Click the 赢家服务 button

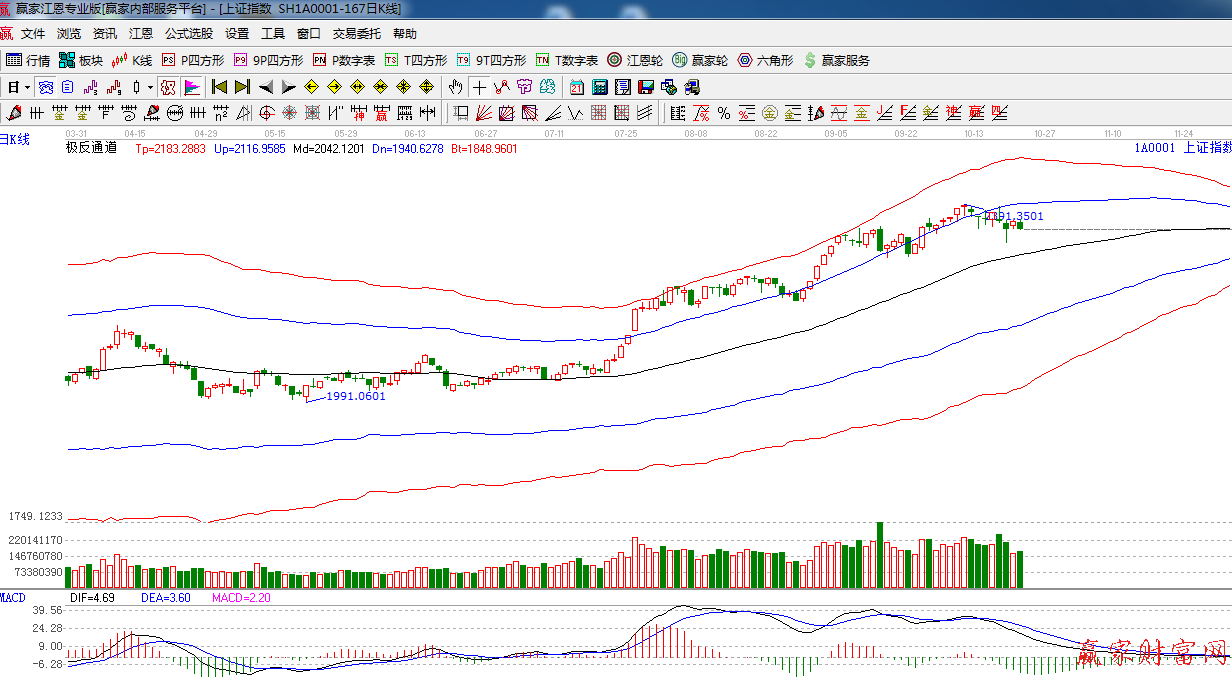(836, 60)
